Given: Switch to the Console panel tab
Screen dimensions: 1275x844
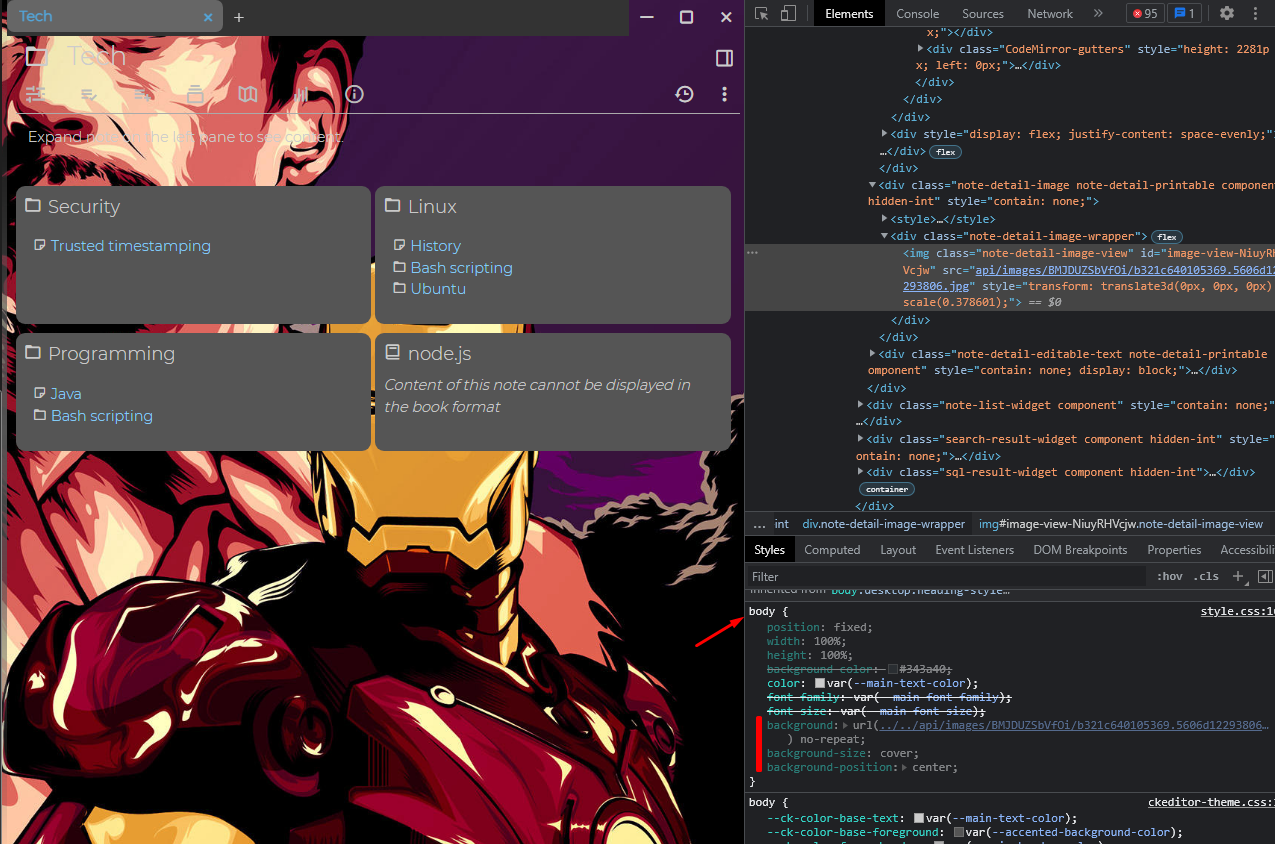Looking at the screenshot, I should (917, 14).
